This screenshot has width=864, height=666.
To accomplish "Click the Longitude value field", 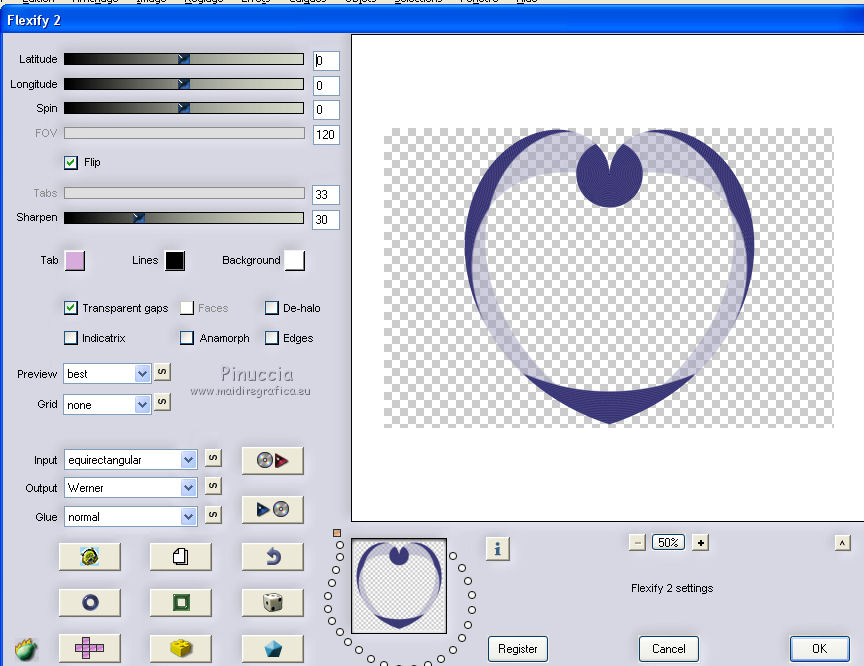I will click(326, 86).
